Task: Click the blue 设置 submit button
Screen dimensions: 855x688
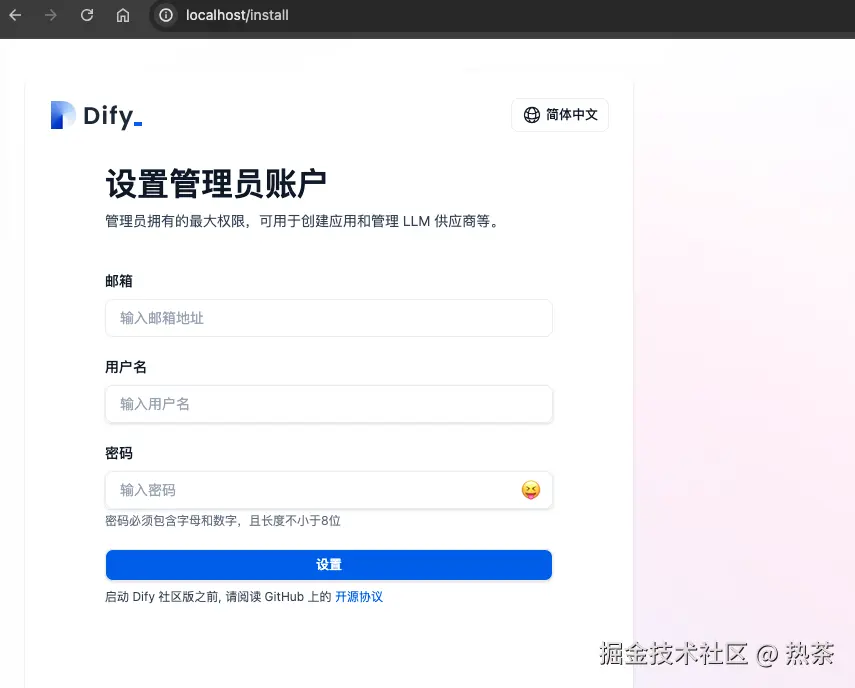Action: pos(329,565)
